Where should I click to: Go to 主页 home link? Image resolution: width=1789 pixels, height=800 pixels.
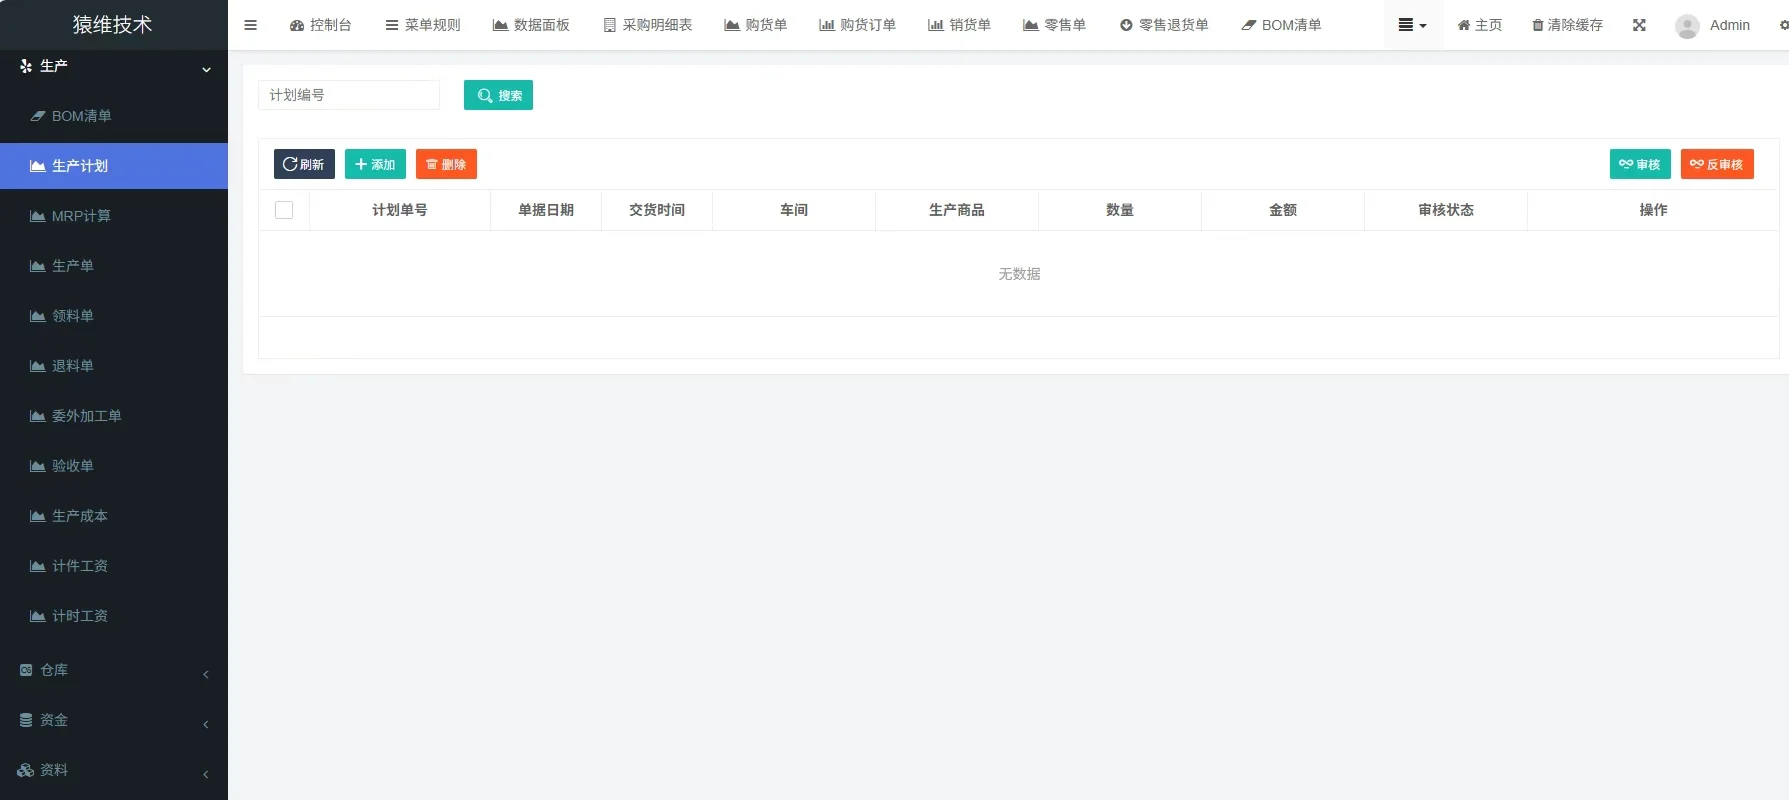pyautogui.click(x=1480, y=25)
